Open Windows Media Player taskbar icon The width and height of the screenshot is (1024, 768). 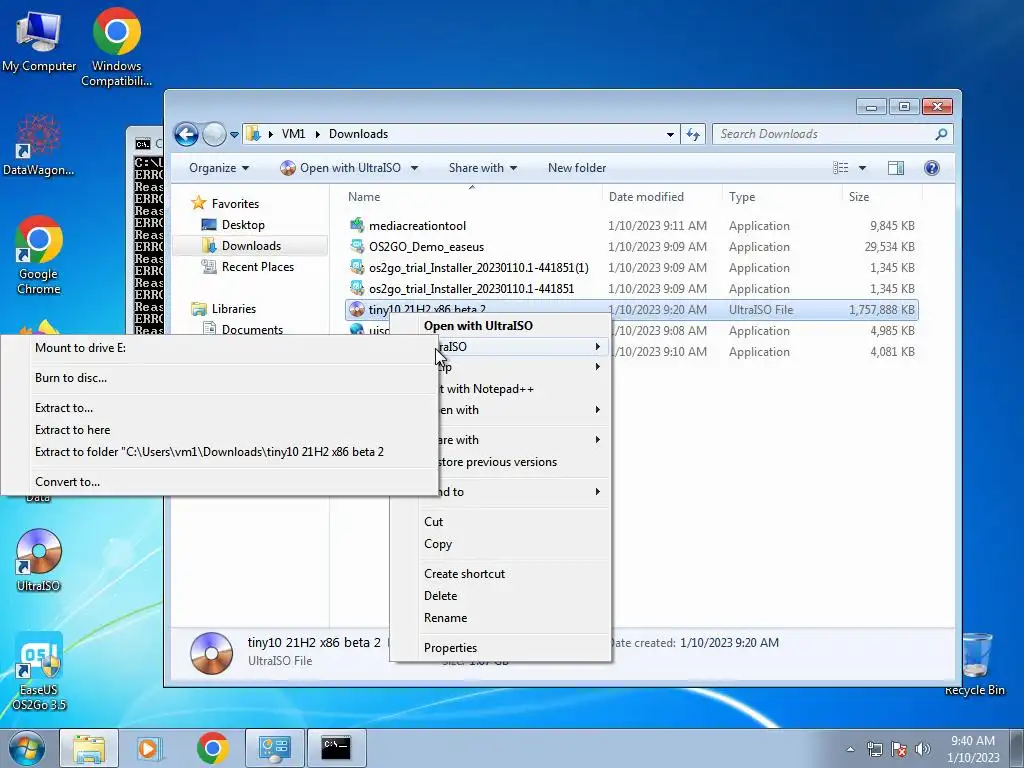tap(150, 748)
